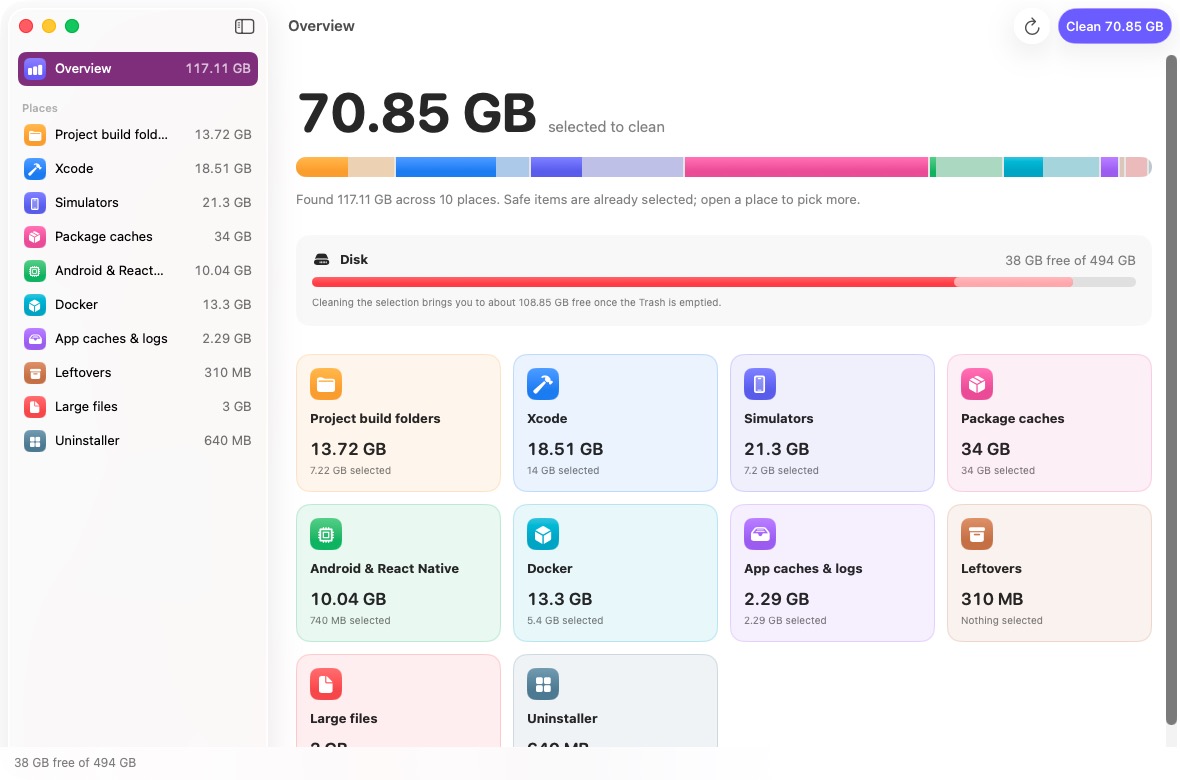This screenshot has height=780, width=1180.
Task: Click the Docker cube icon in sidebar
Action: pos(35,305)
